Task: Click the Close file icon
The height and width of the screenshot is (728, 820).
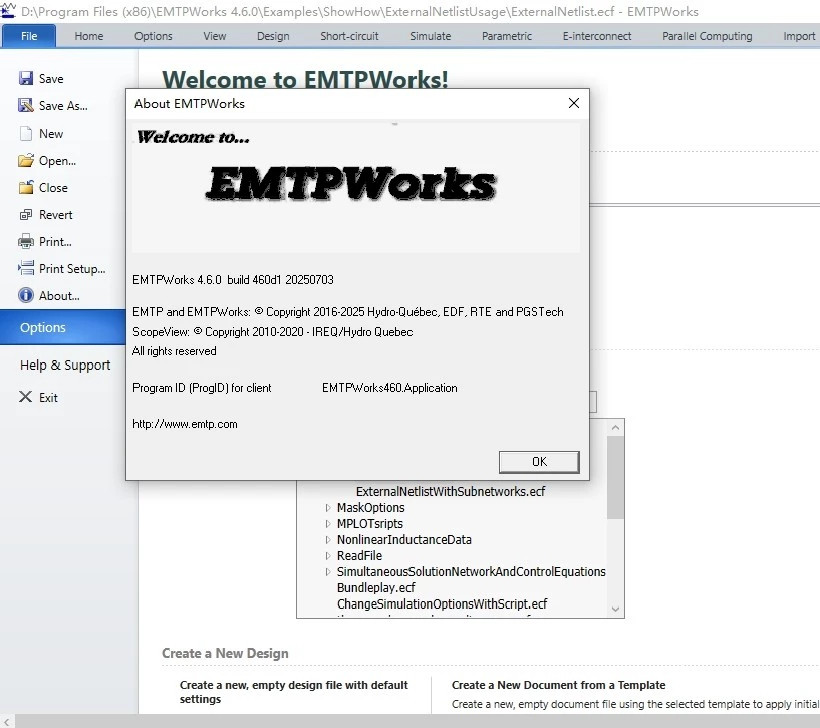Action: tap(26, 187)
